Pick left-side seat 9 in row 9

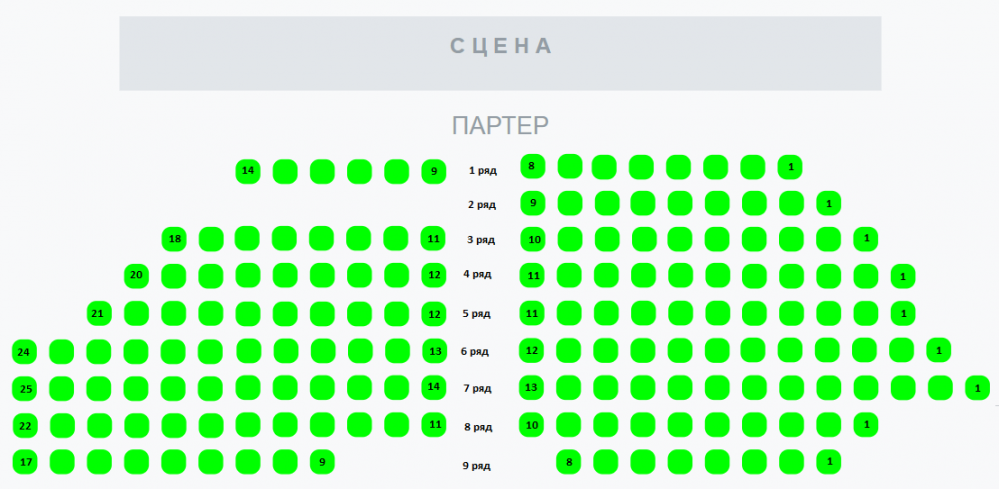click(x=322, y=462)
